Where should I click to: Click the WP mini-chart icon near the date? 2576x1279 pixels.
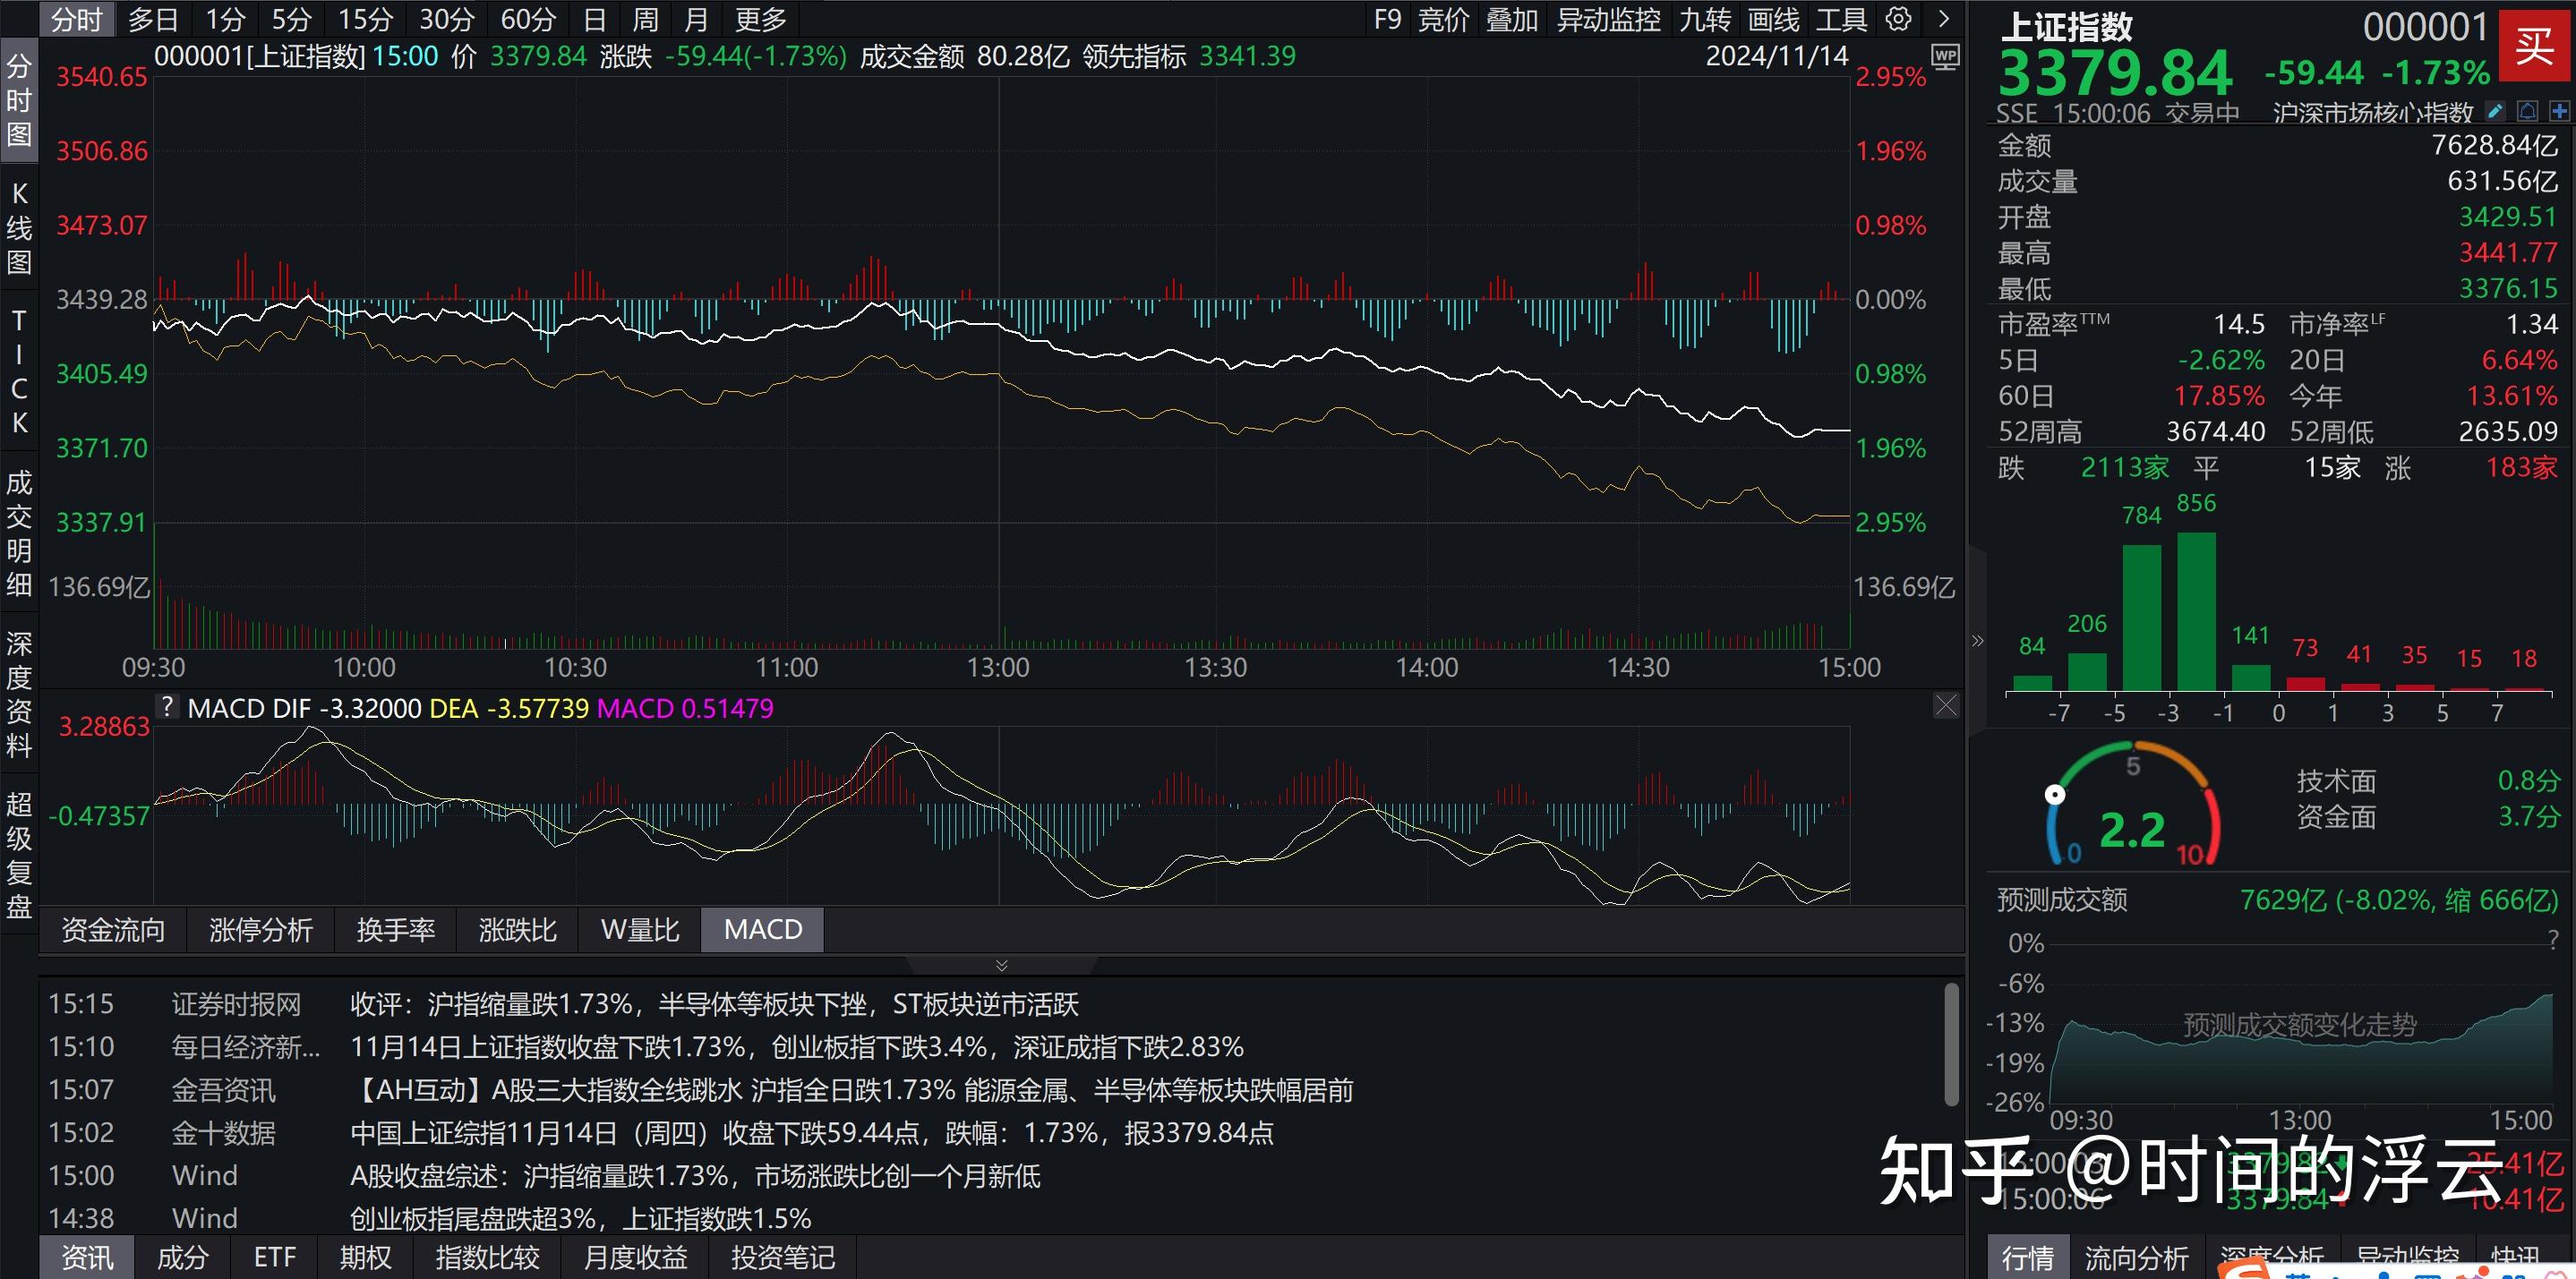1944,58
